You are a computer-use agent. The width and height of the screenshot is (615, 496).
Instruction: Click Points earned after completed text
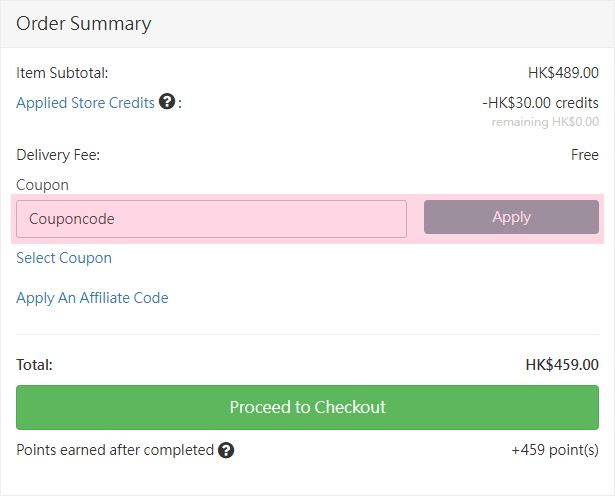[x=115, y=450]
